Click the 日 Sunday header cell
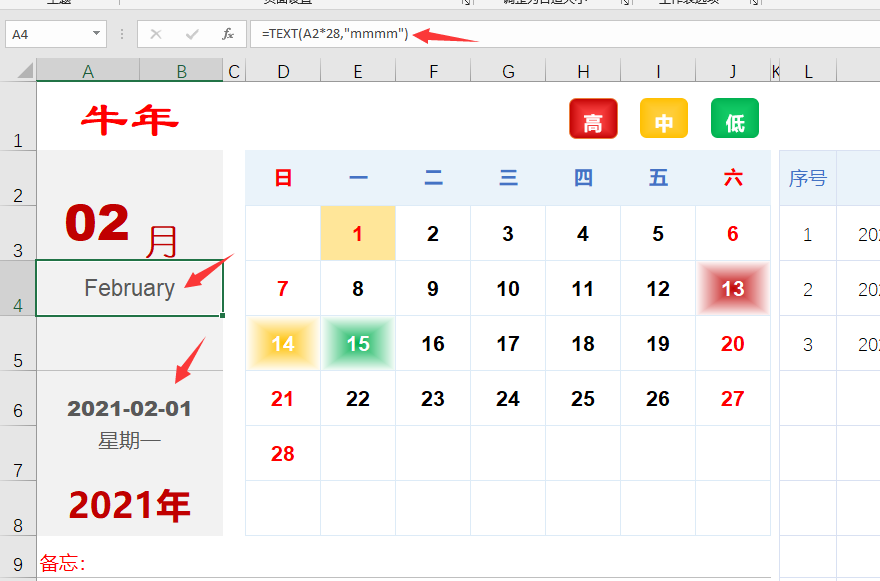Screen dimensions: 880x581 [x=283, y=178]
